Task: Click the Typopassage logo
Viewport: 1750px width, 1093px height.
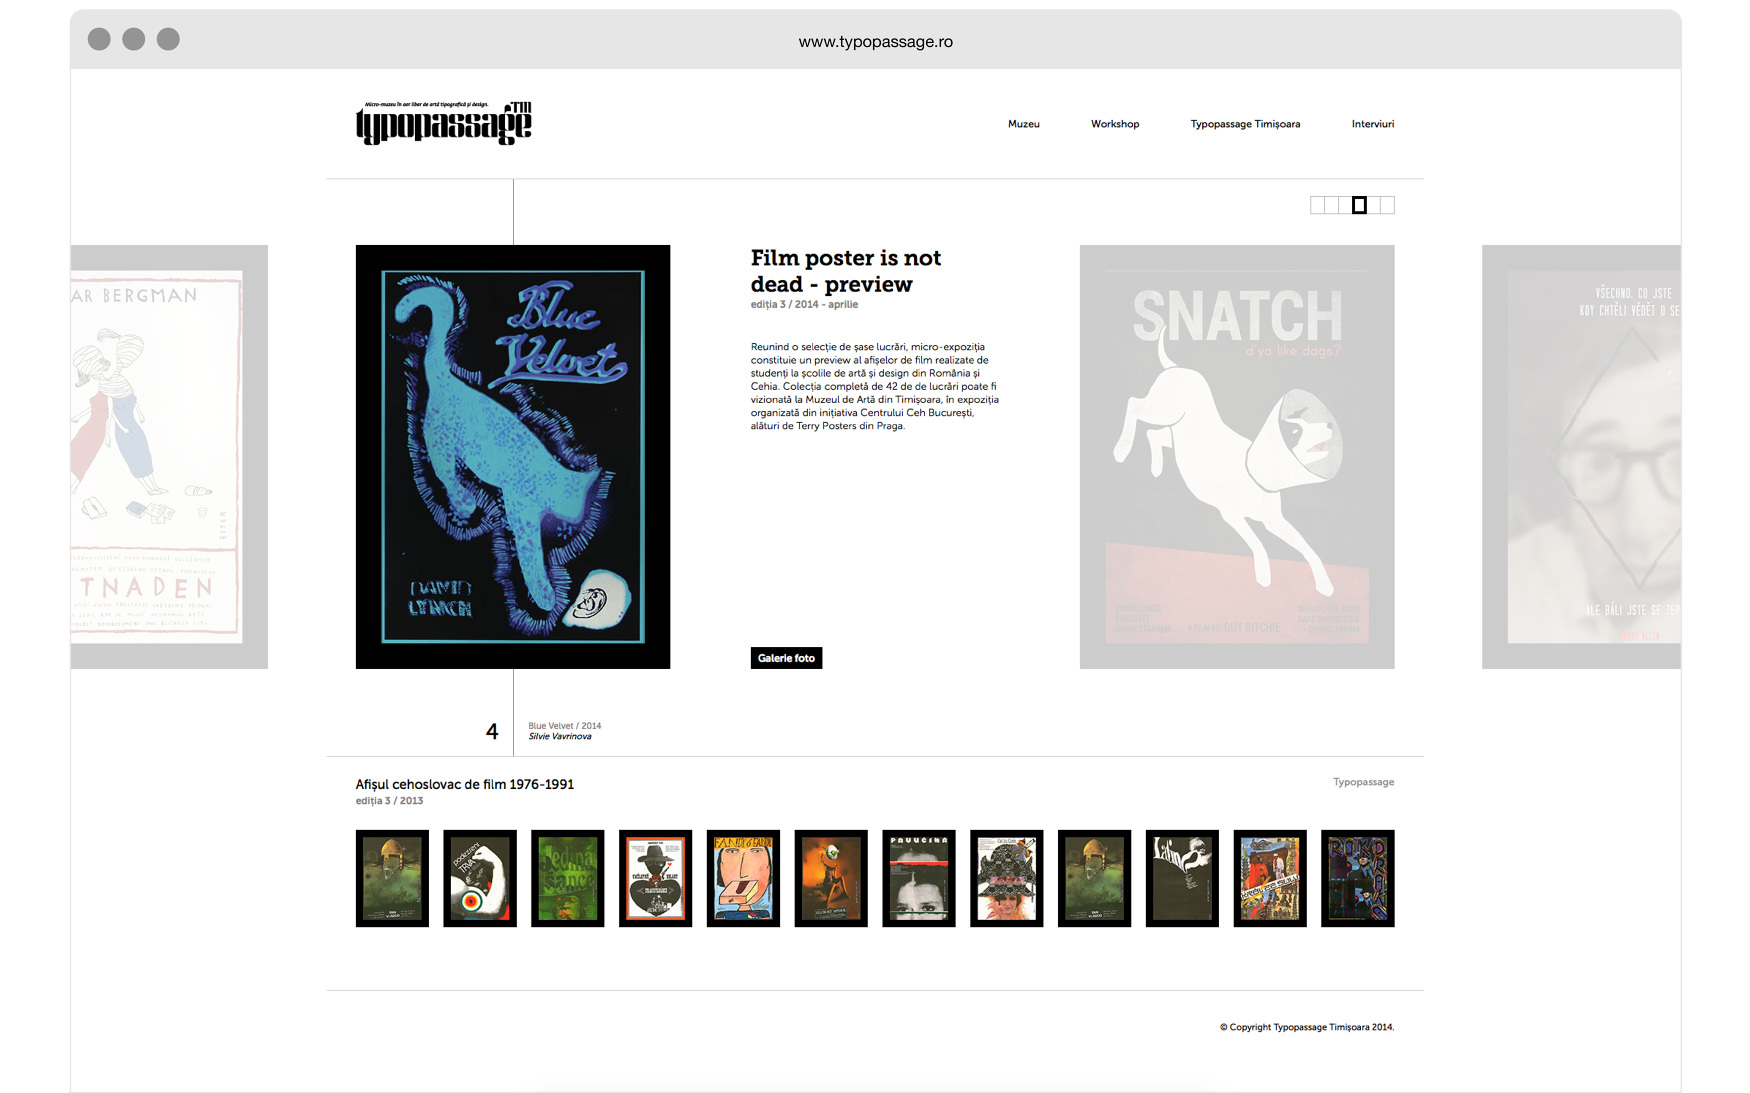Action: (444, 123)
